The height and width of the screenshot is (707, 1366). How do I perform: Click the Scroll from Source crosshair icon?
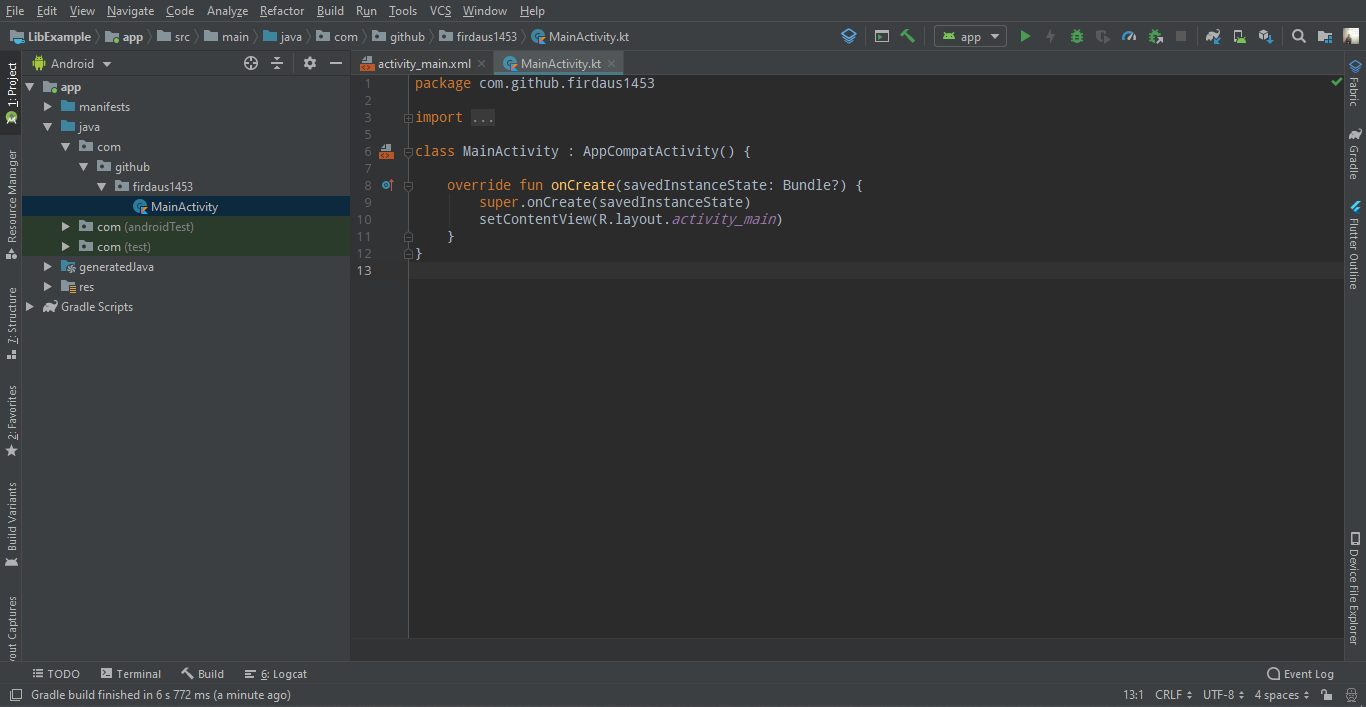[251, 63]
